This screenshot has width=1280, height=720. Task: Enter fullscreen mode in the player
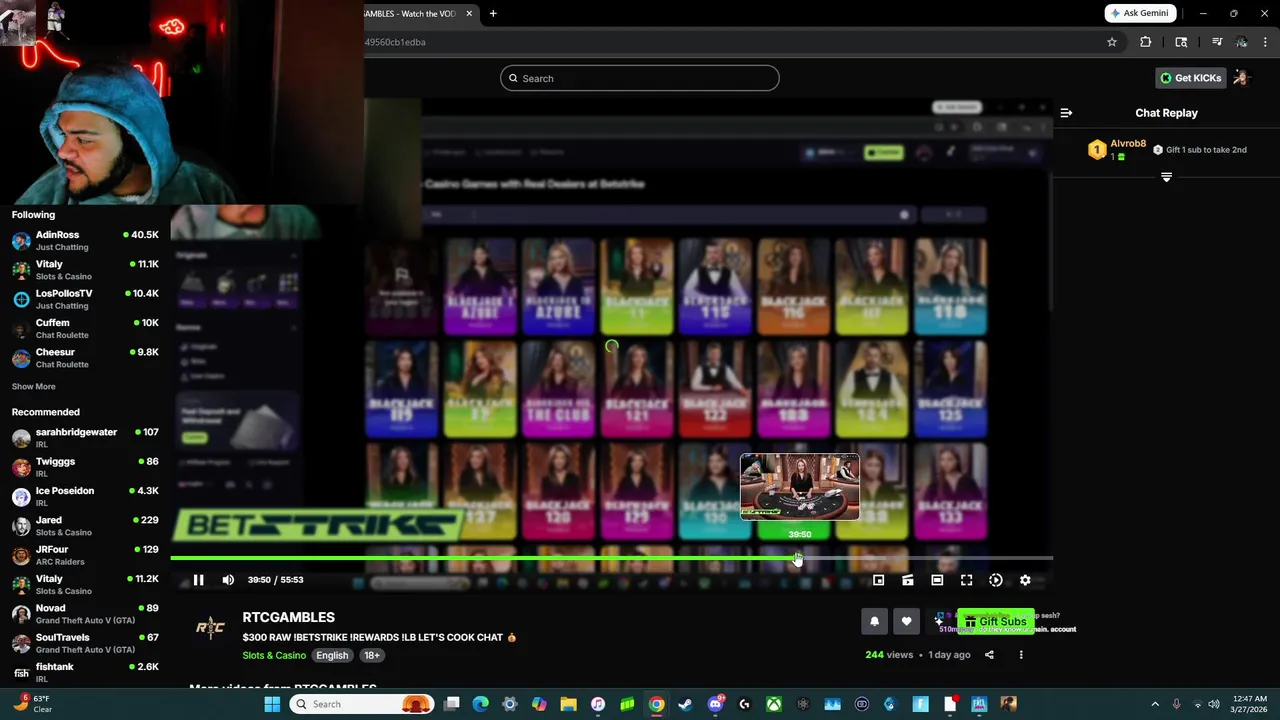tap(966, 580)
